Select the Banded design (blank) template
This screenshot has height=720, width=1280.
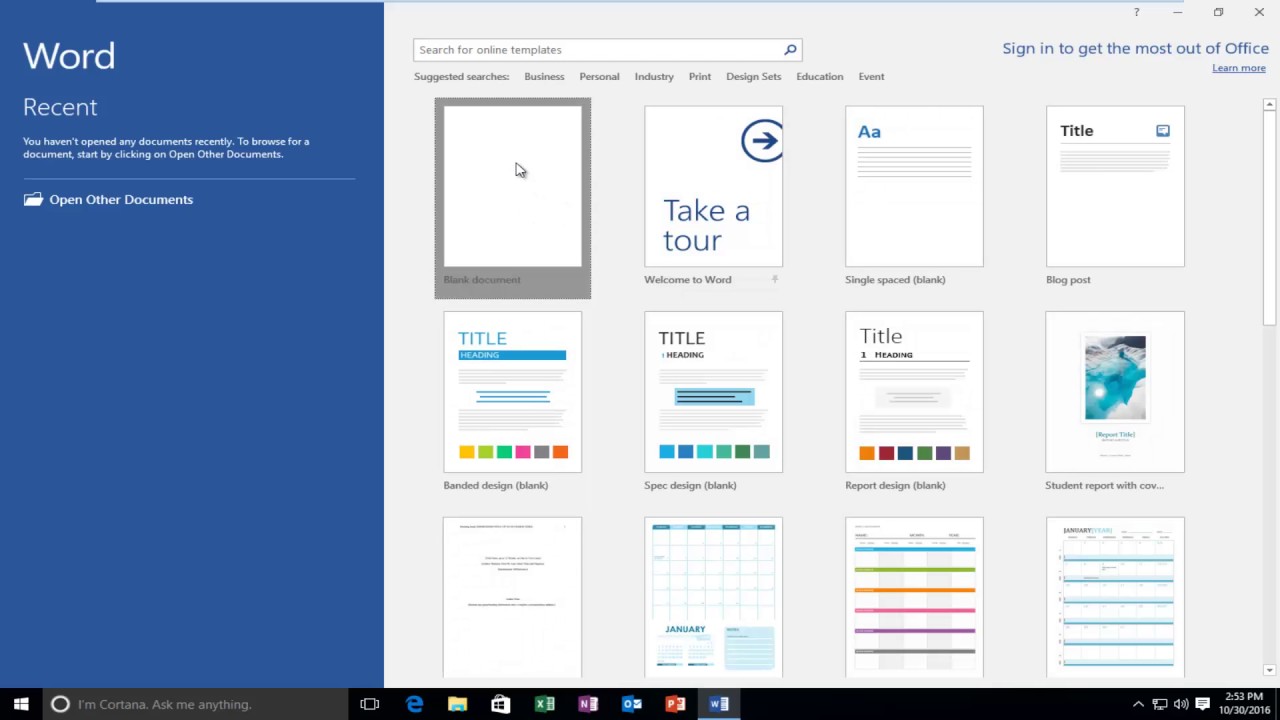point(513,392)
